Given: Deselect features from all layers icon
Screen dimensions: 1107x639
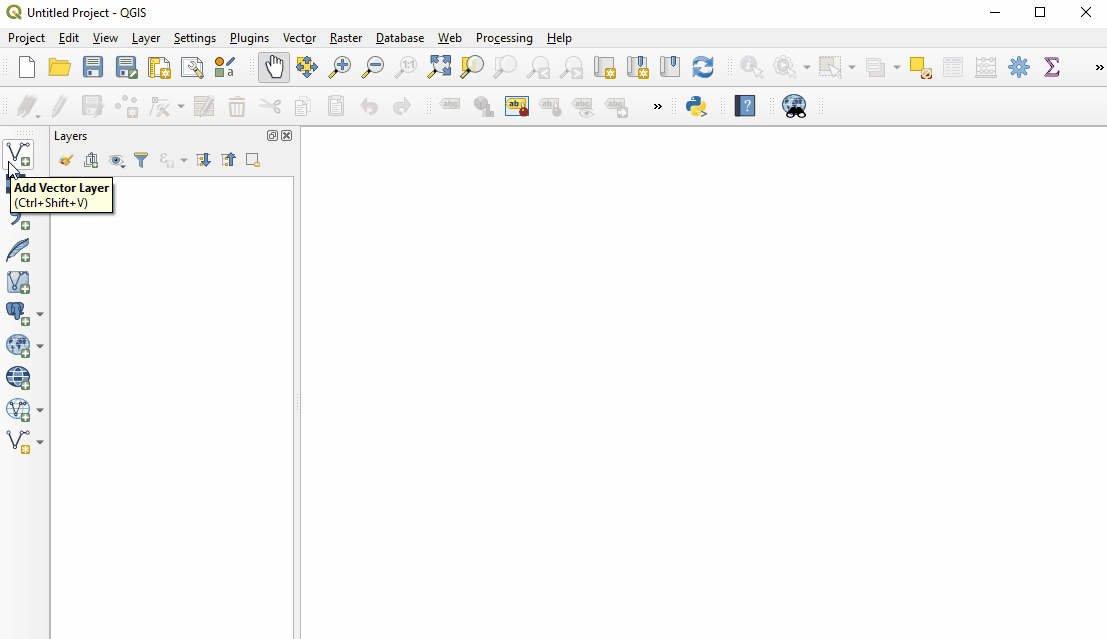Looking at the screenshot, I should 920,67.
